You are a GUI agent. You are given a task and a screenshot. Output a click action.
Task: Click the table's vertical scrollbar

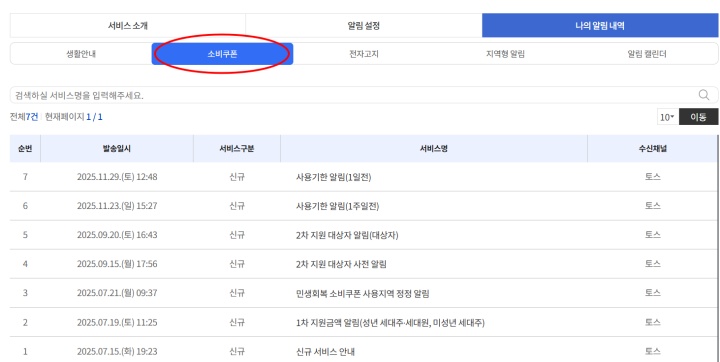point(719,248)
